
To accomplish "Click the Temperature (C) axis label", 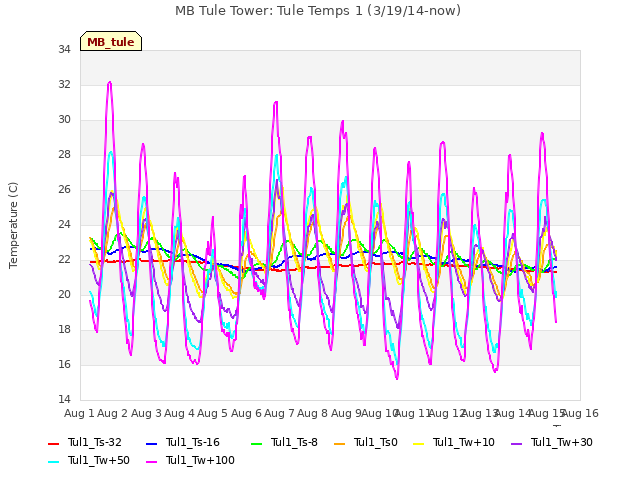I will tap(13, 225).
